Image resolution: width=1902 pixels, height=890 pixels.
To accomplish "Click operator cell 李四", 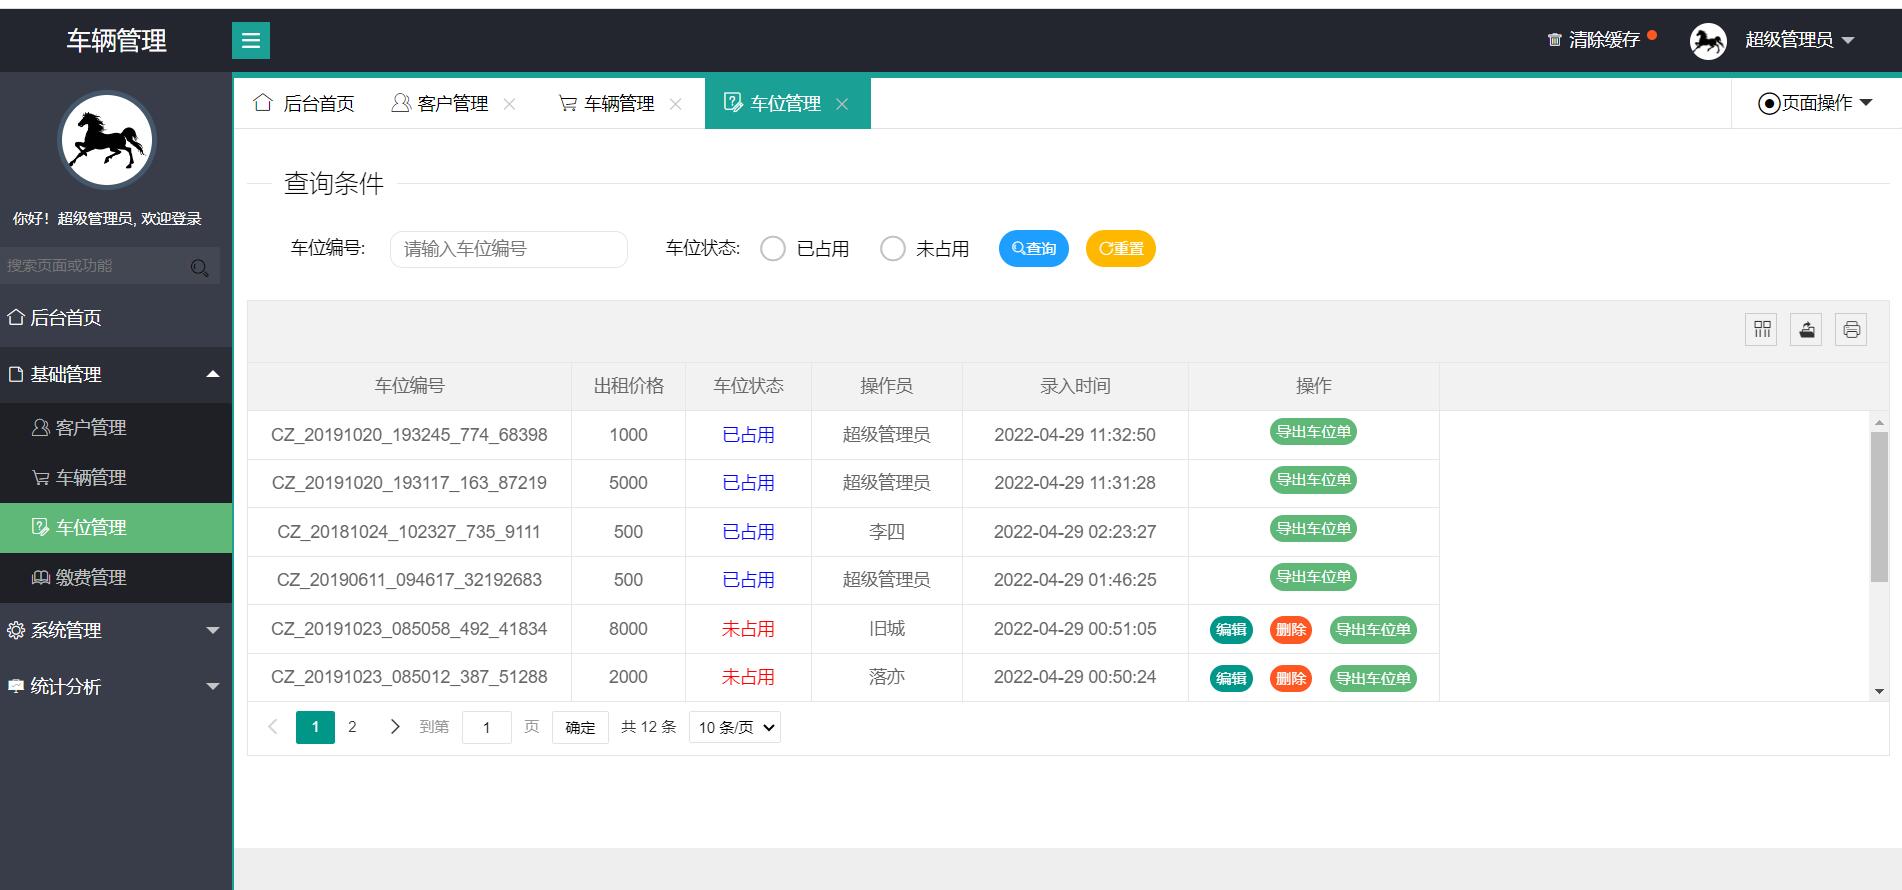I will pos(887,532).
